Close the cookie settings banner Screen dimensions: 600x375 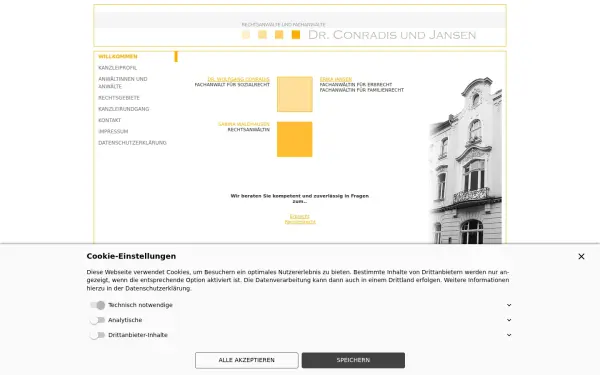(x=581, y=256)
